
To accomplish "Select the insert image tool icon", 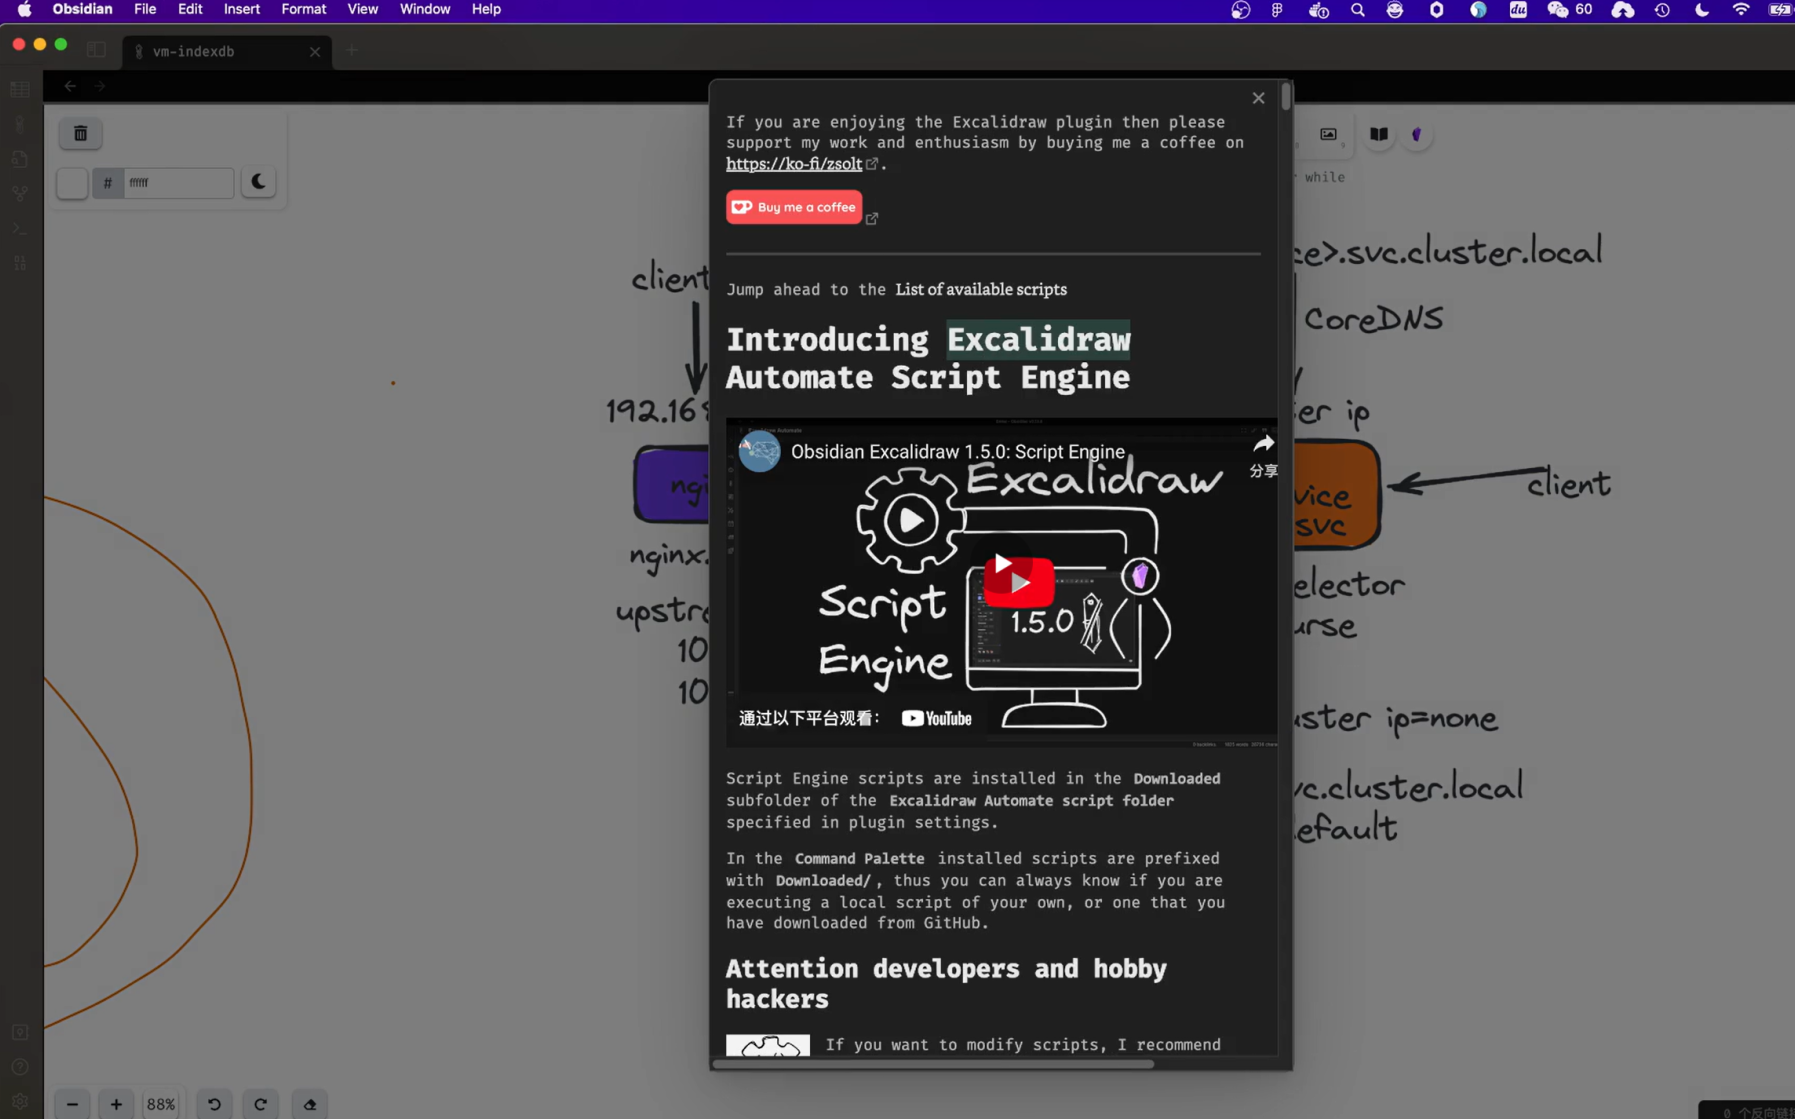I will [x=1328, y=134].
